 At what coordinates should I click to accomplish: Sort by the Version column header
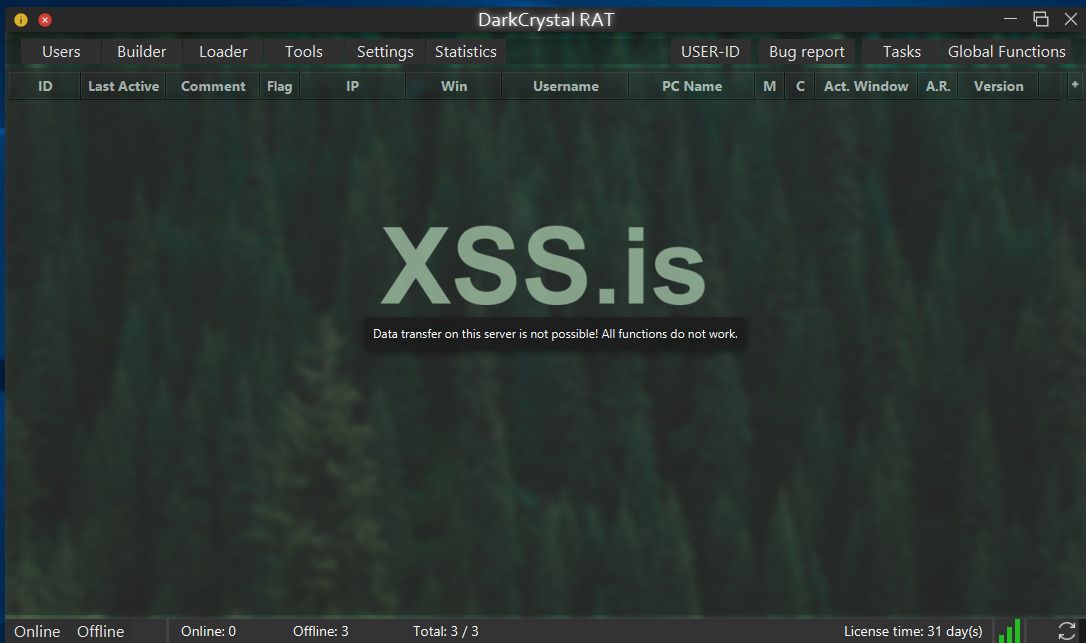[x=998, y=86]
